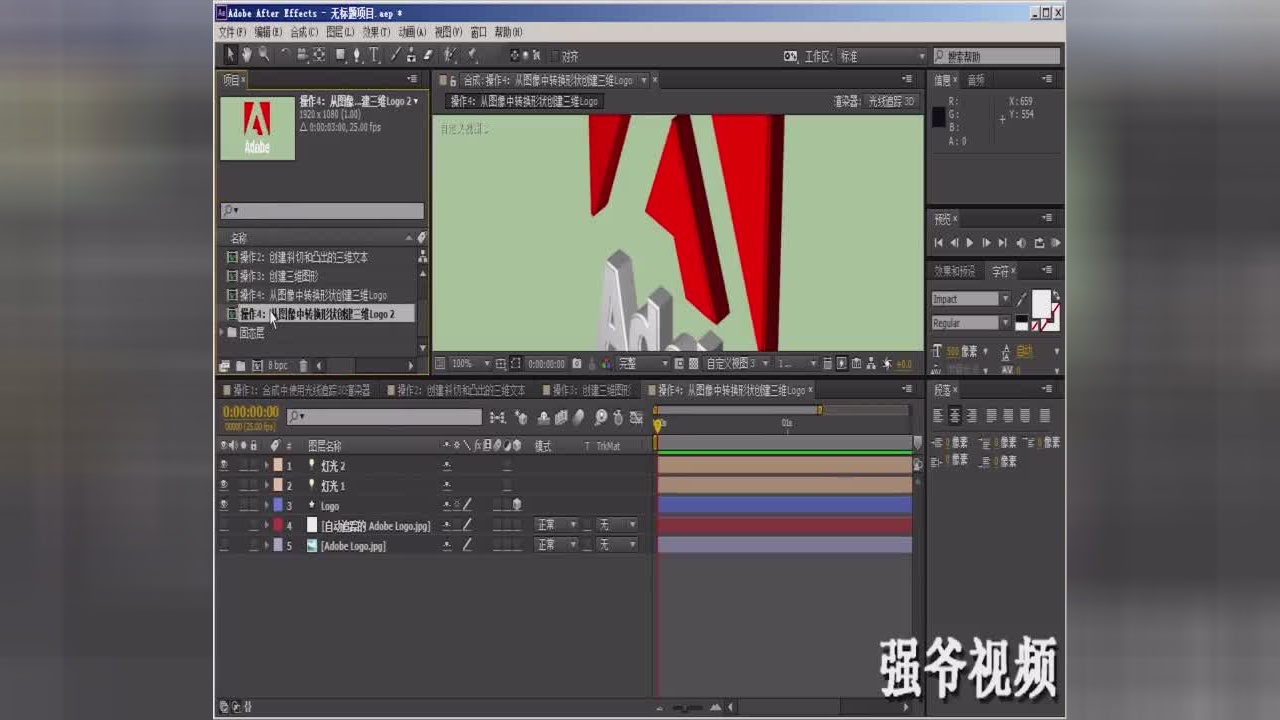Hide the Logo layer
The height and width of the screenshot is (720, 1280).
pyautogui.click(x=224, y=505)
